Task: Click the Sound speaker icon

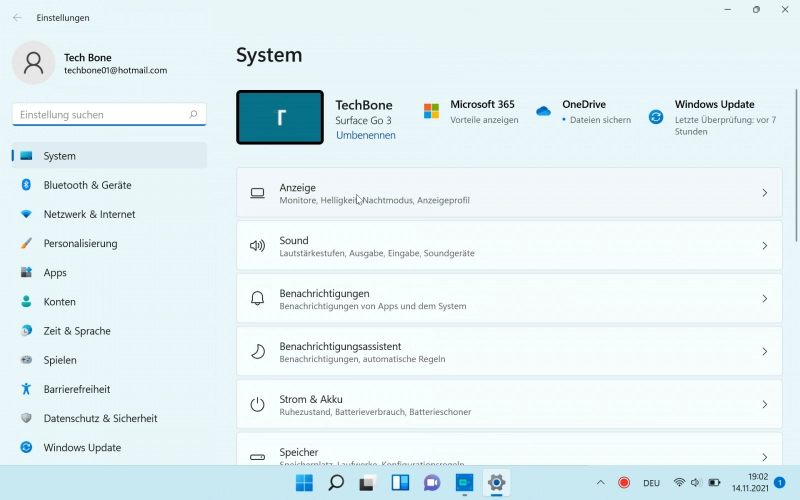Action: point(257,246)
